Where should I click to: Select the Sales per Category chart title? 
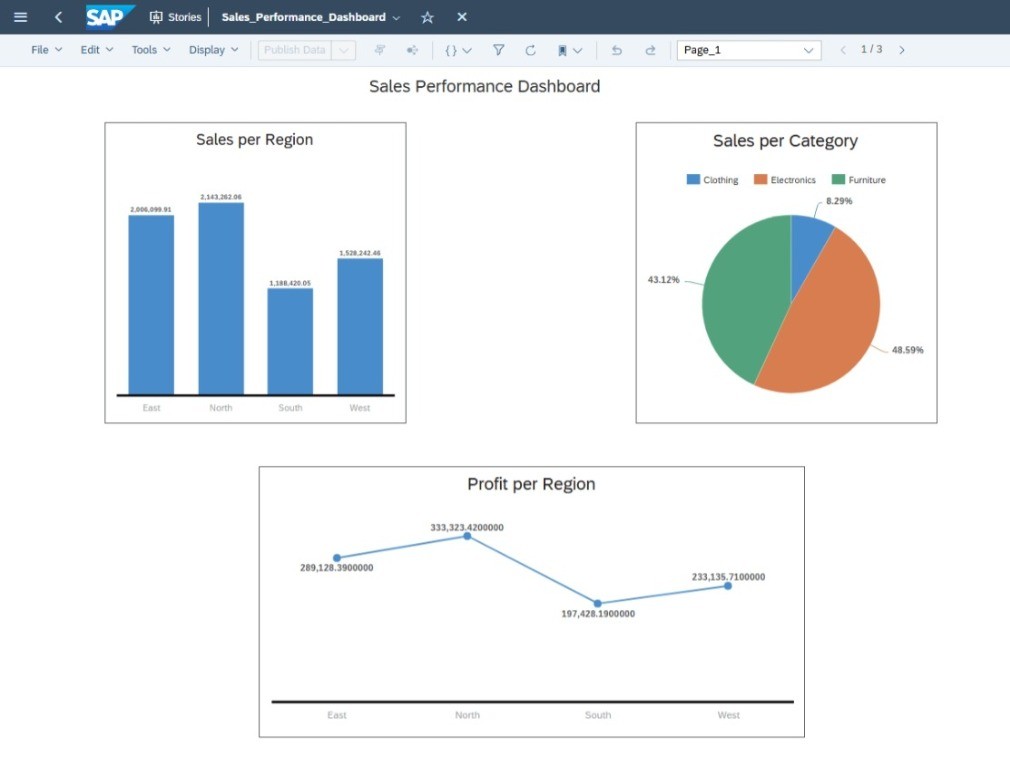pos(785,141)
